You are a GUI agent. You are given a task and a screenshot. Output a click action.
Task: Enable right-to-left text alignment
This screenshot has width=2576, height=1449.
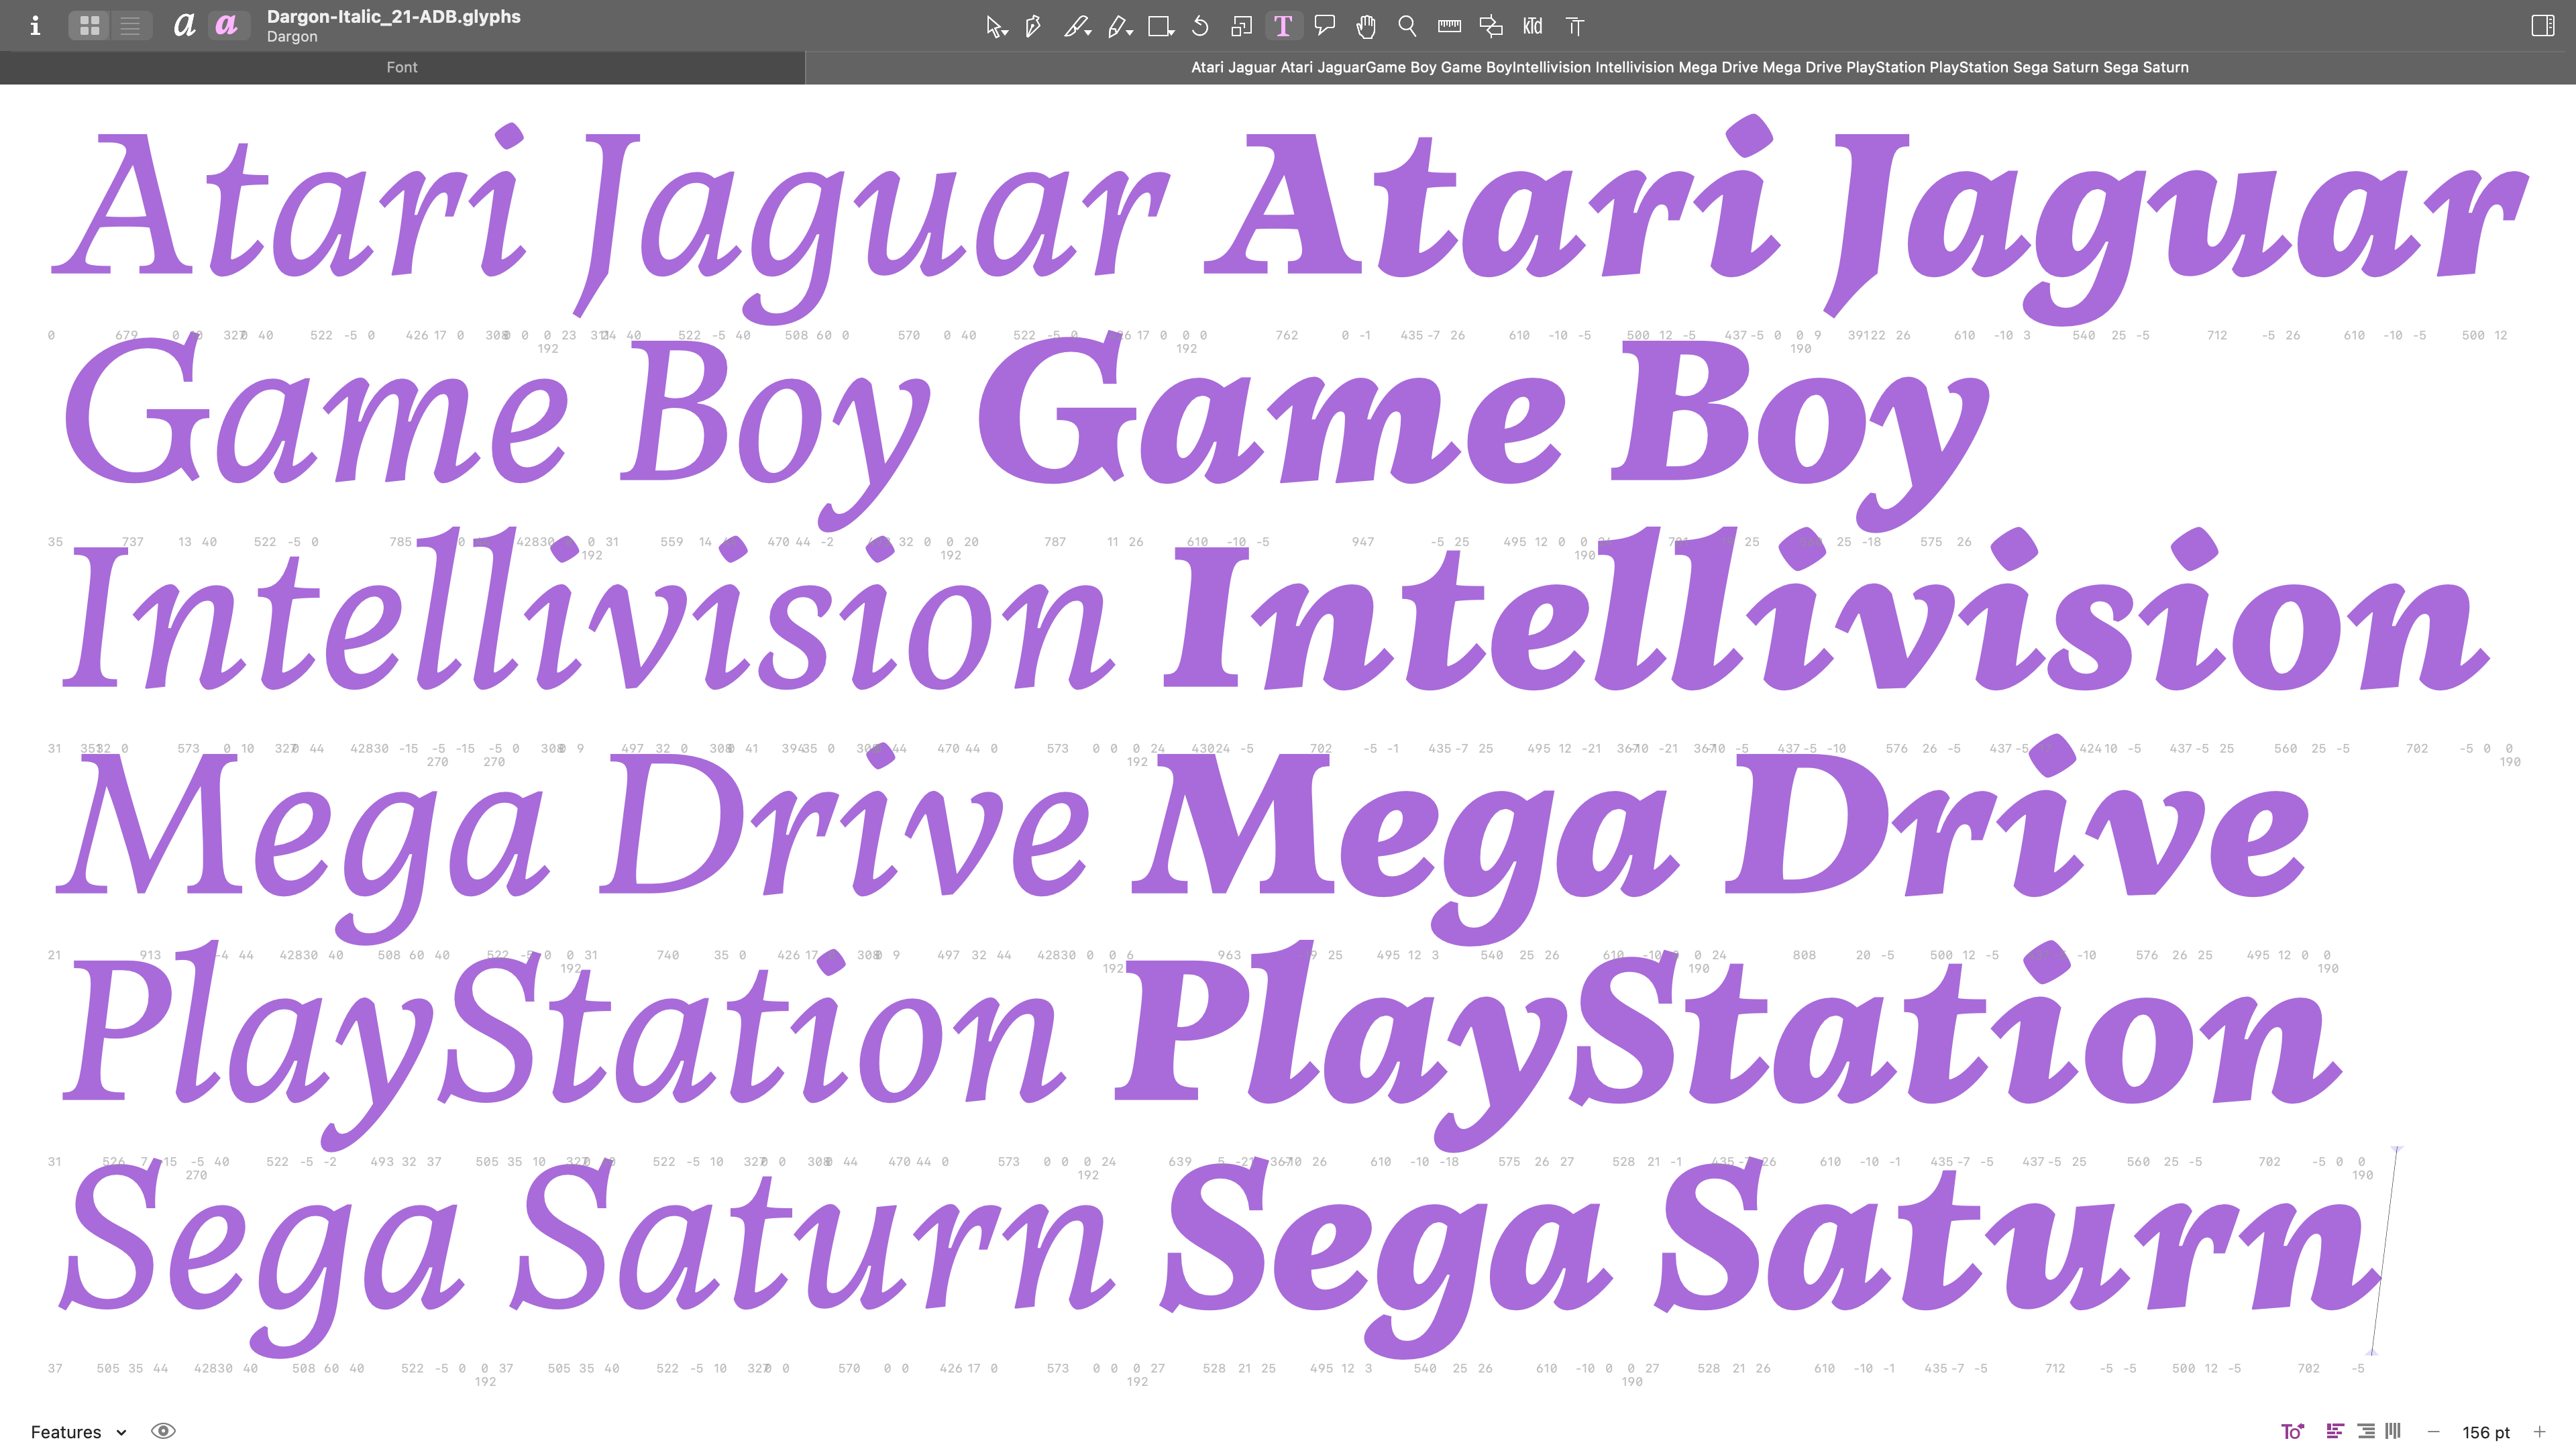tap(2365, 1431)
